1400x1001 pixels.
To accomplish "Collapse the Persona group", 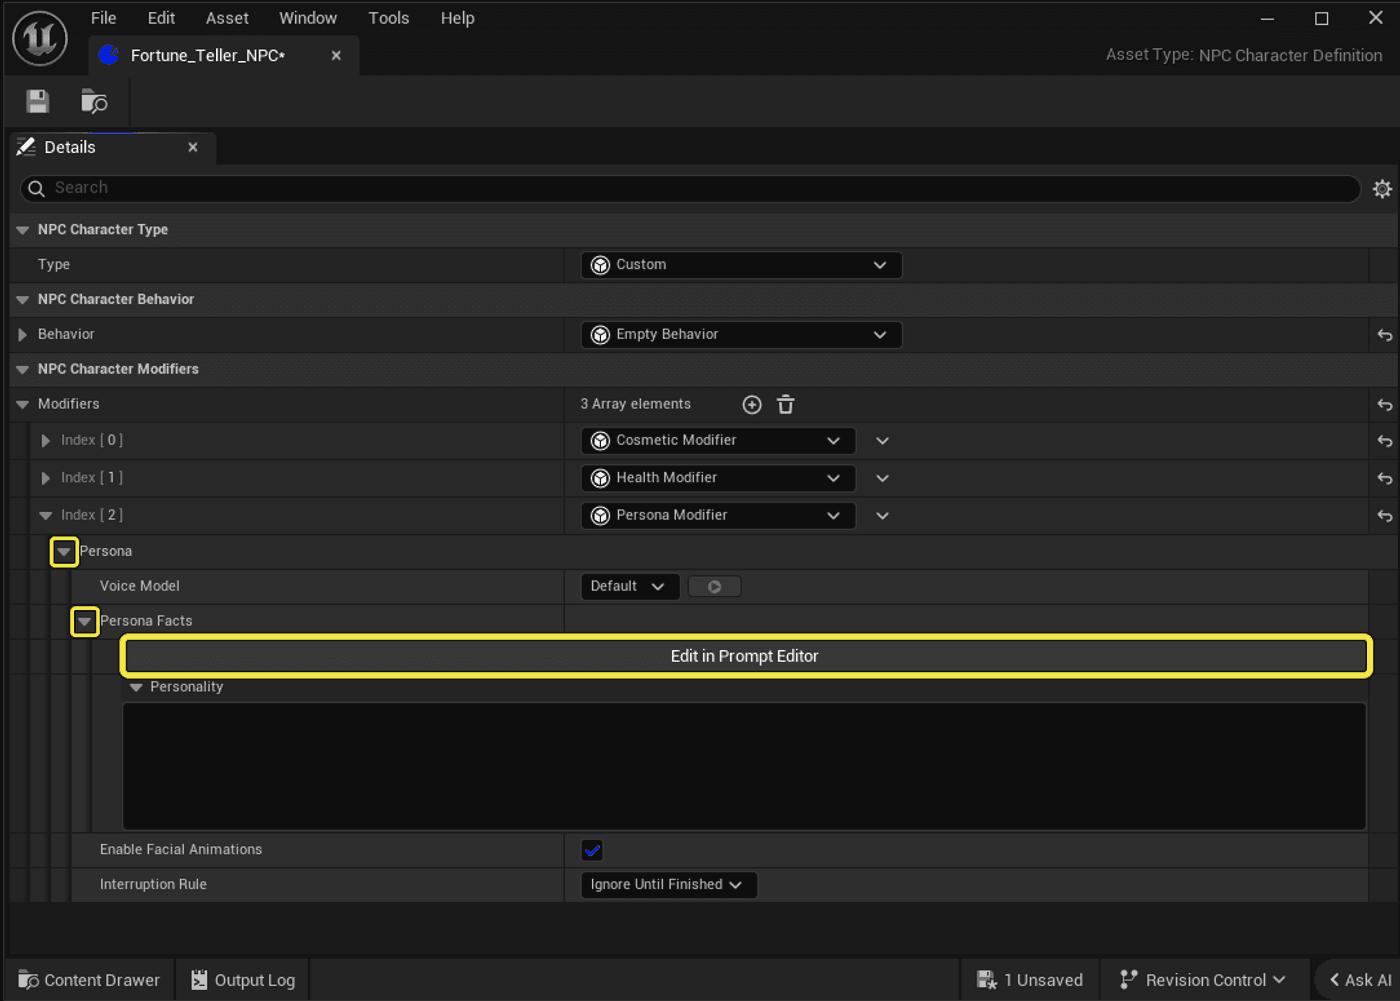I will (64, 552).
